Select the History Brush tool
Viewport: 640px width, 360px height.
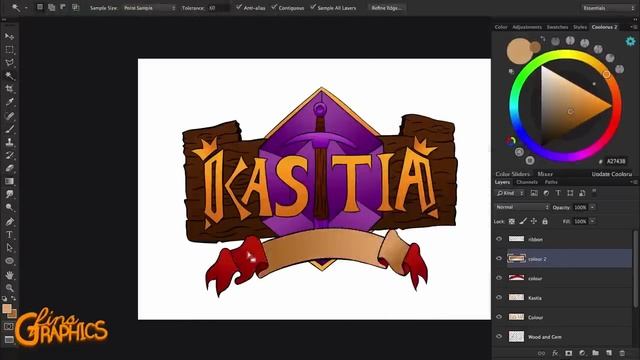point(9,155)
